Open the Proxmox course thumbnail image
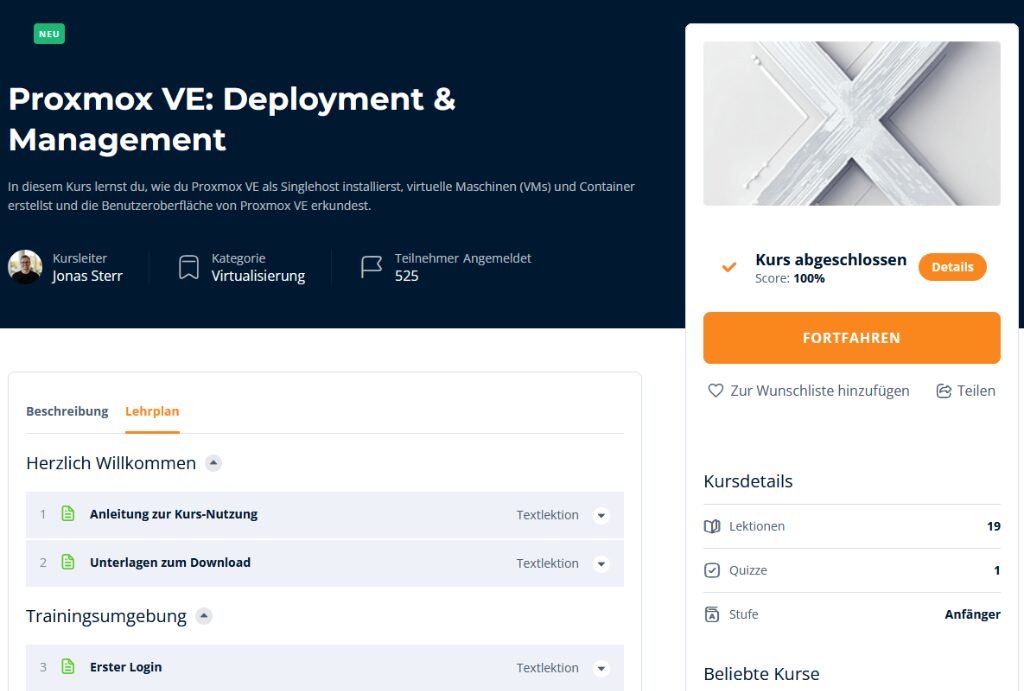The image size is (1024, 691). pos(852,123)
